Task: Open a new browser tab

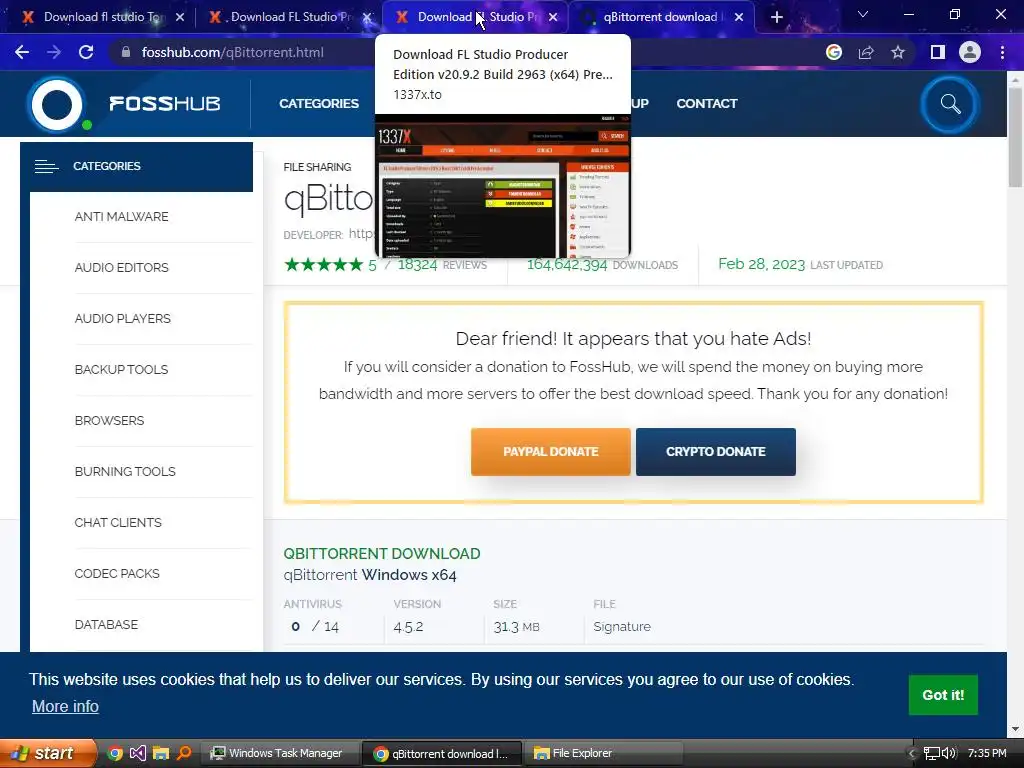Action: coord(776,17)
